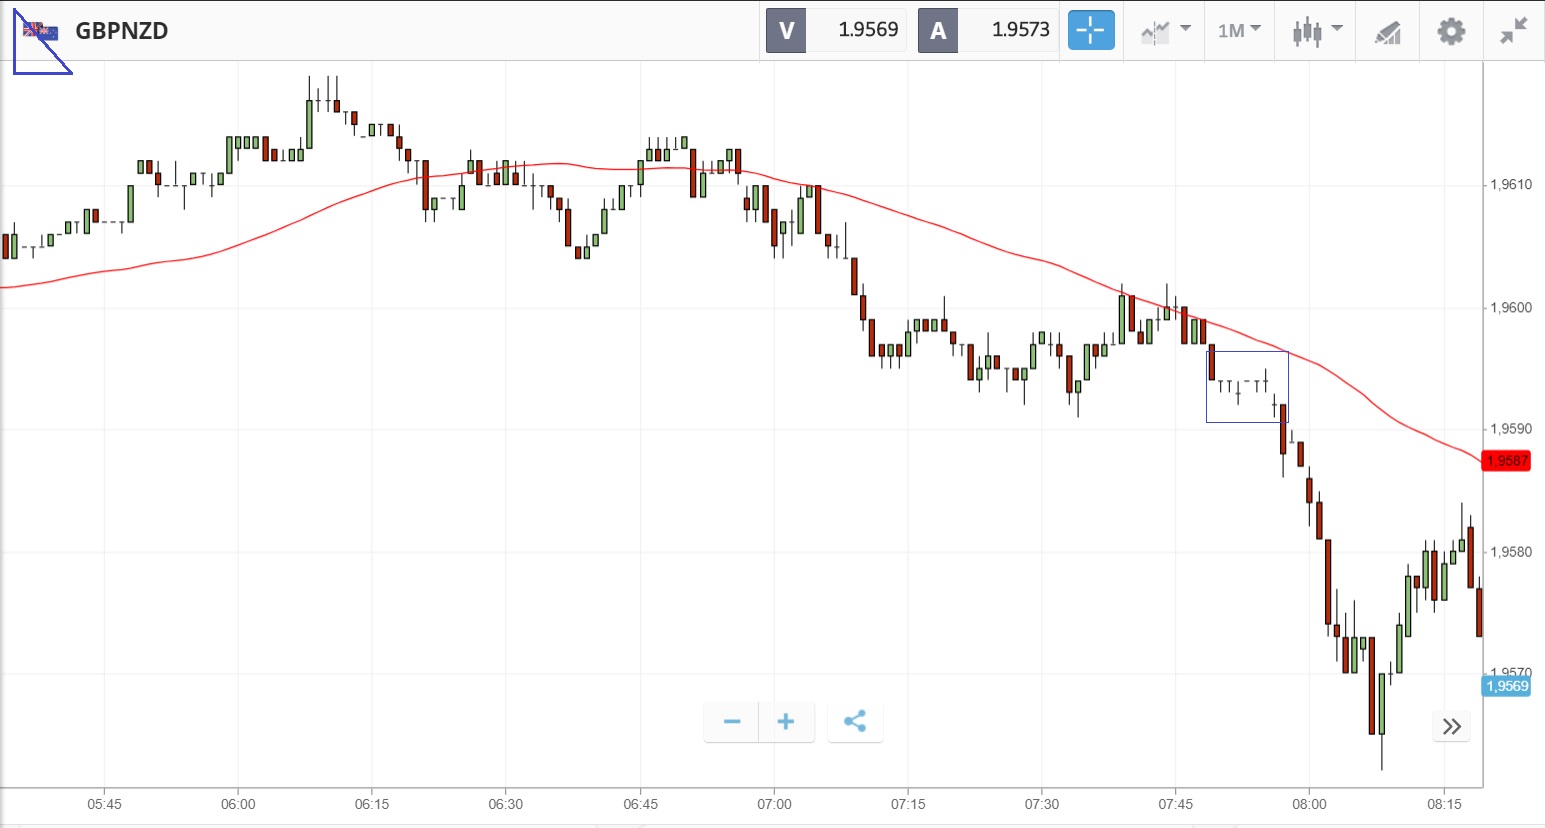1545x828 pixels.
Task: Click the blue 1.9569 current price label
Action: (1507, 686)
